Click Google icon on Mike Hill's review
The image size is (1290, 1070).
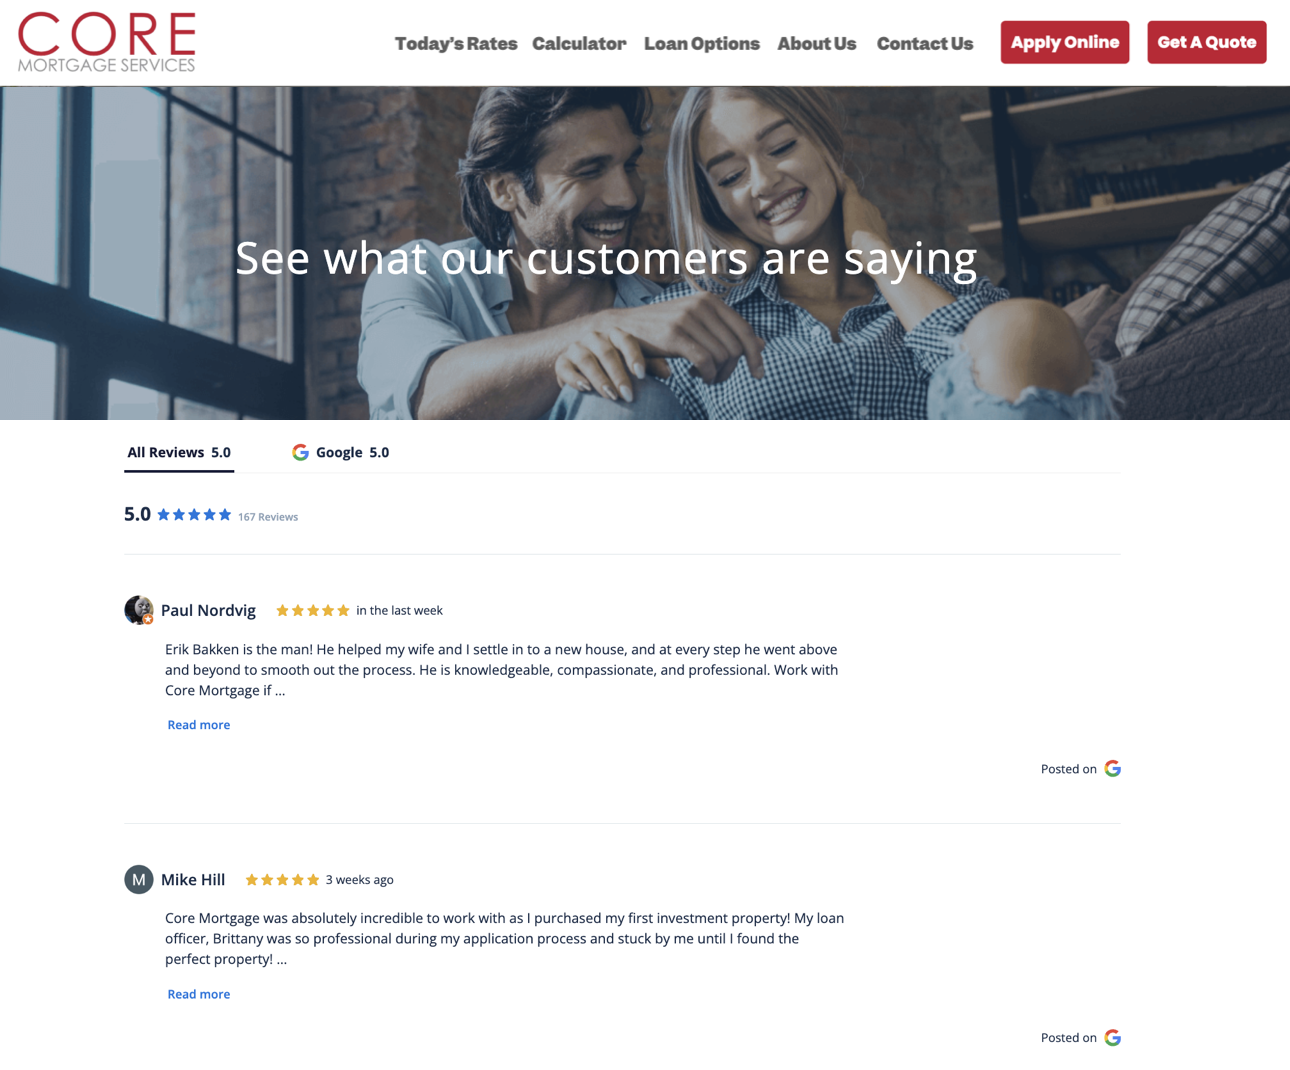(1112, 1037)
